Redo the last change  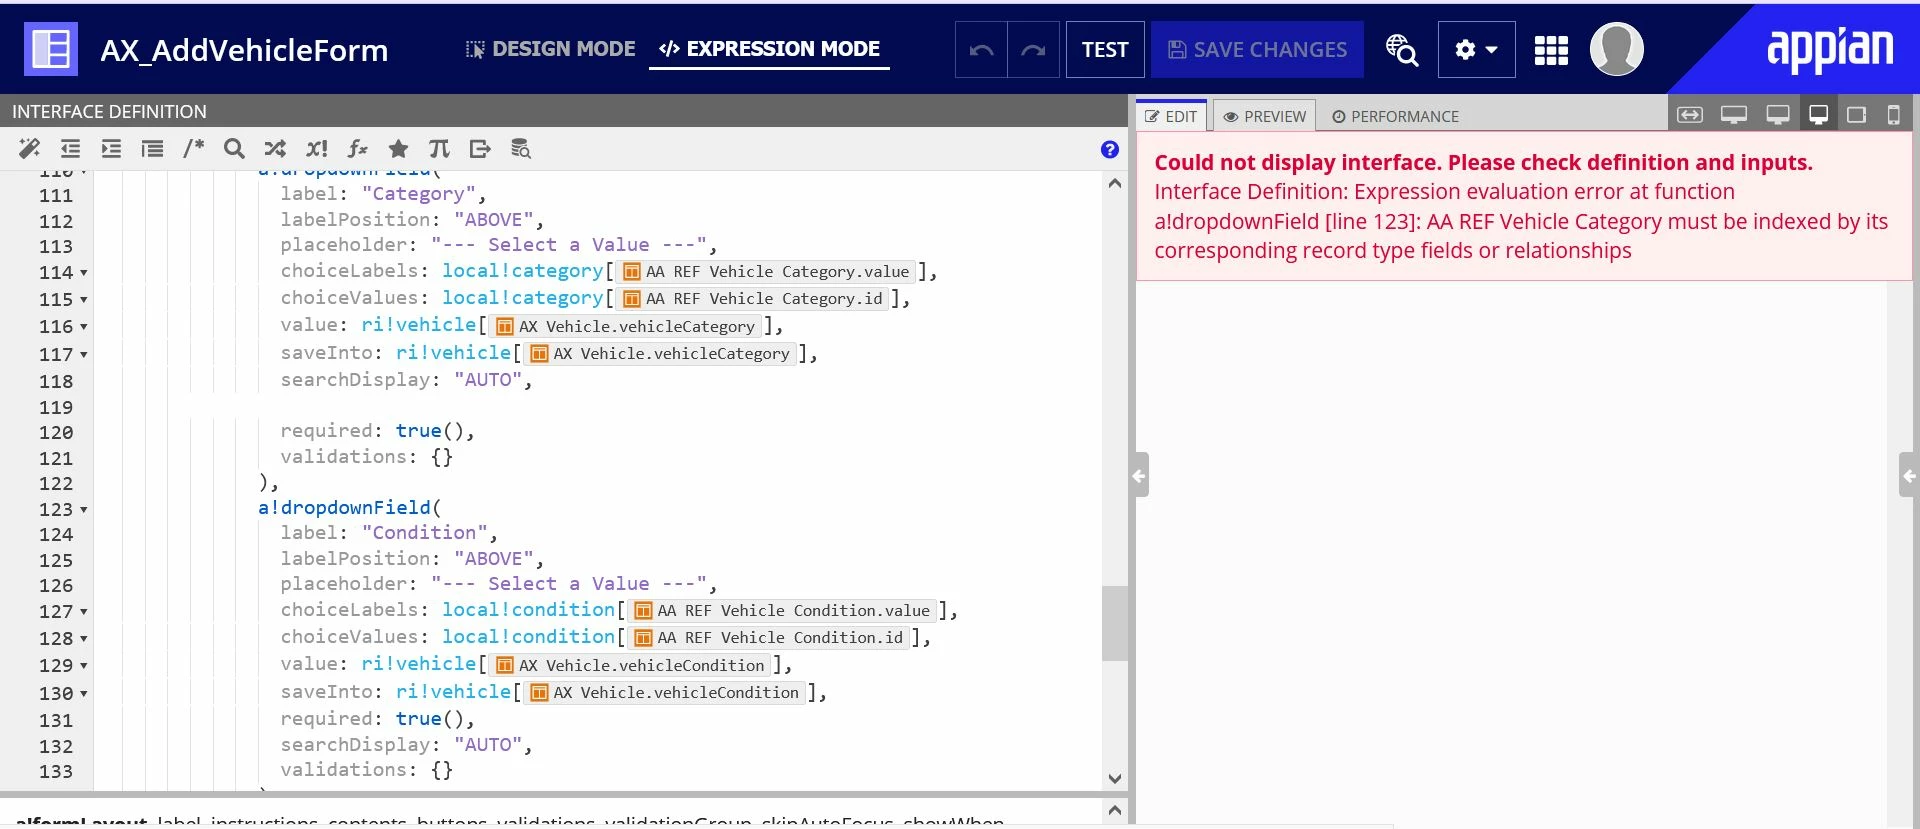[x=1033, y=50]
